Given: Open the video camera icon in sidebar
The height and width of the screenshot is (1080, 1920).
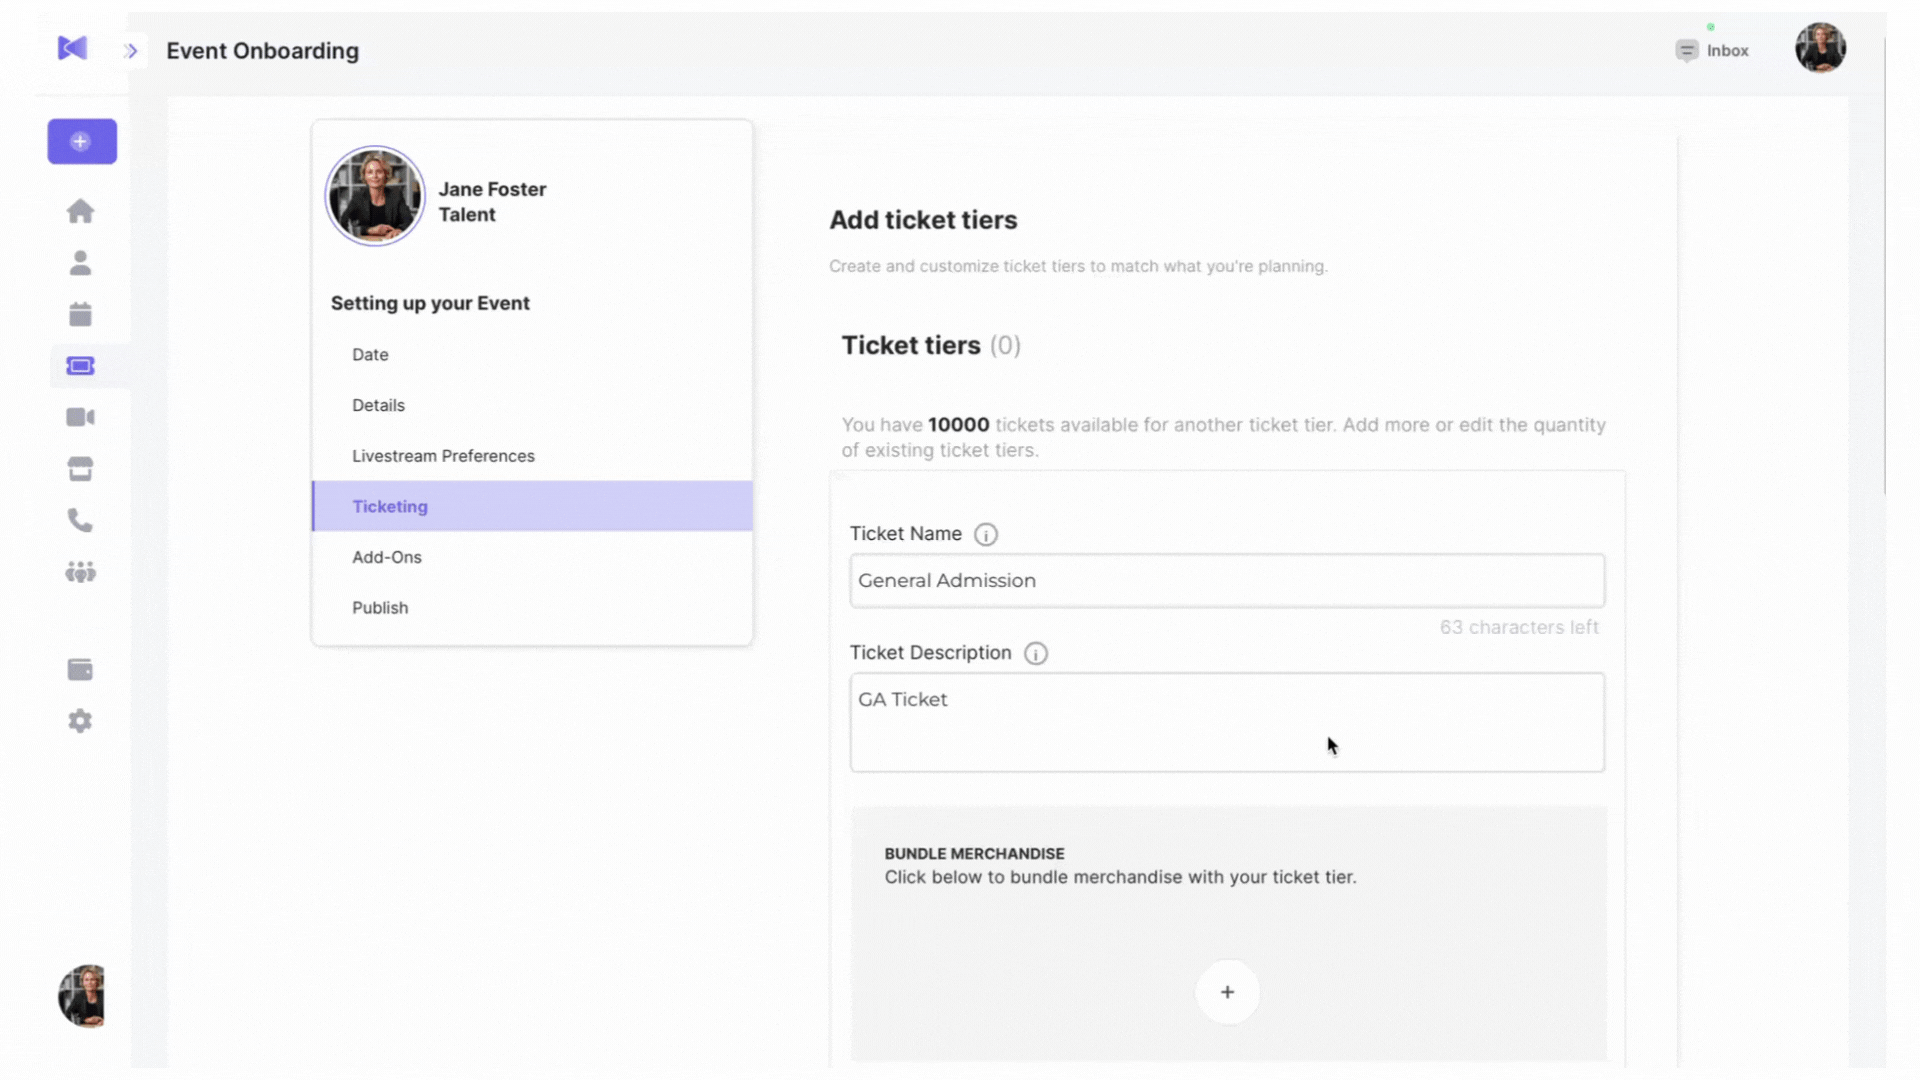Looking at the screenshot, I should (81, 417).
